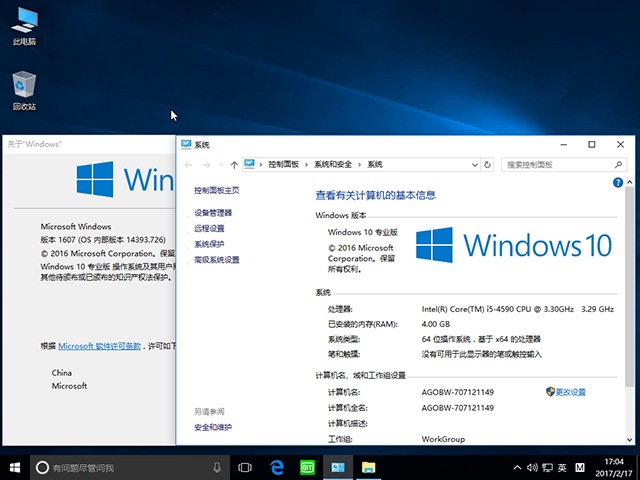This screenshot has width=640, height=480.
Task: Expand chevron before 控制面板 breadcrumb
Action: (x=261, y=165)
